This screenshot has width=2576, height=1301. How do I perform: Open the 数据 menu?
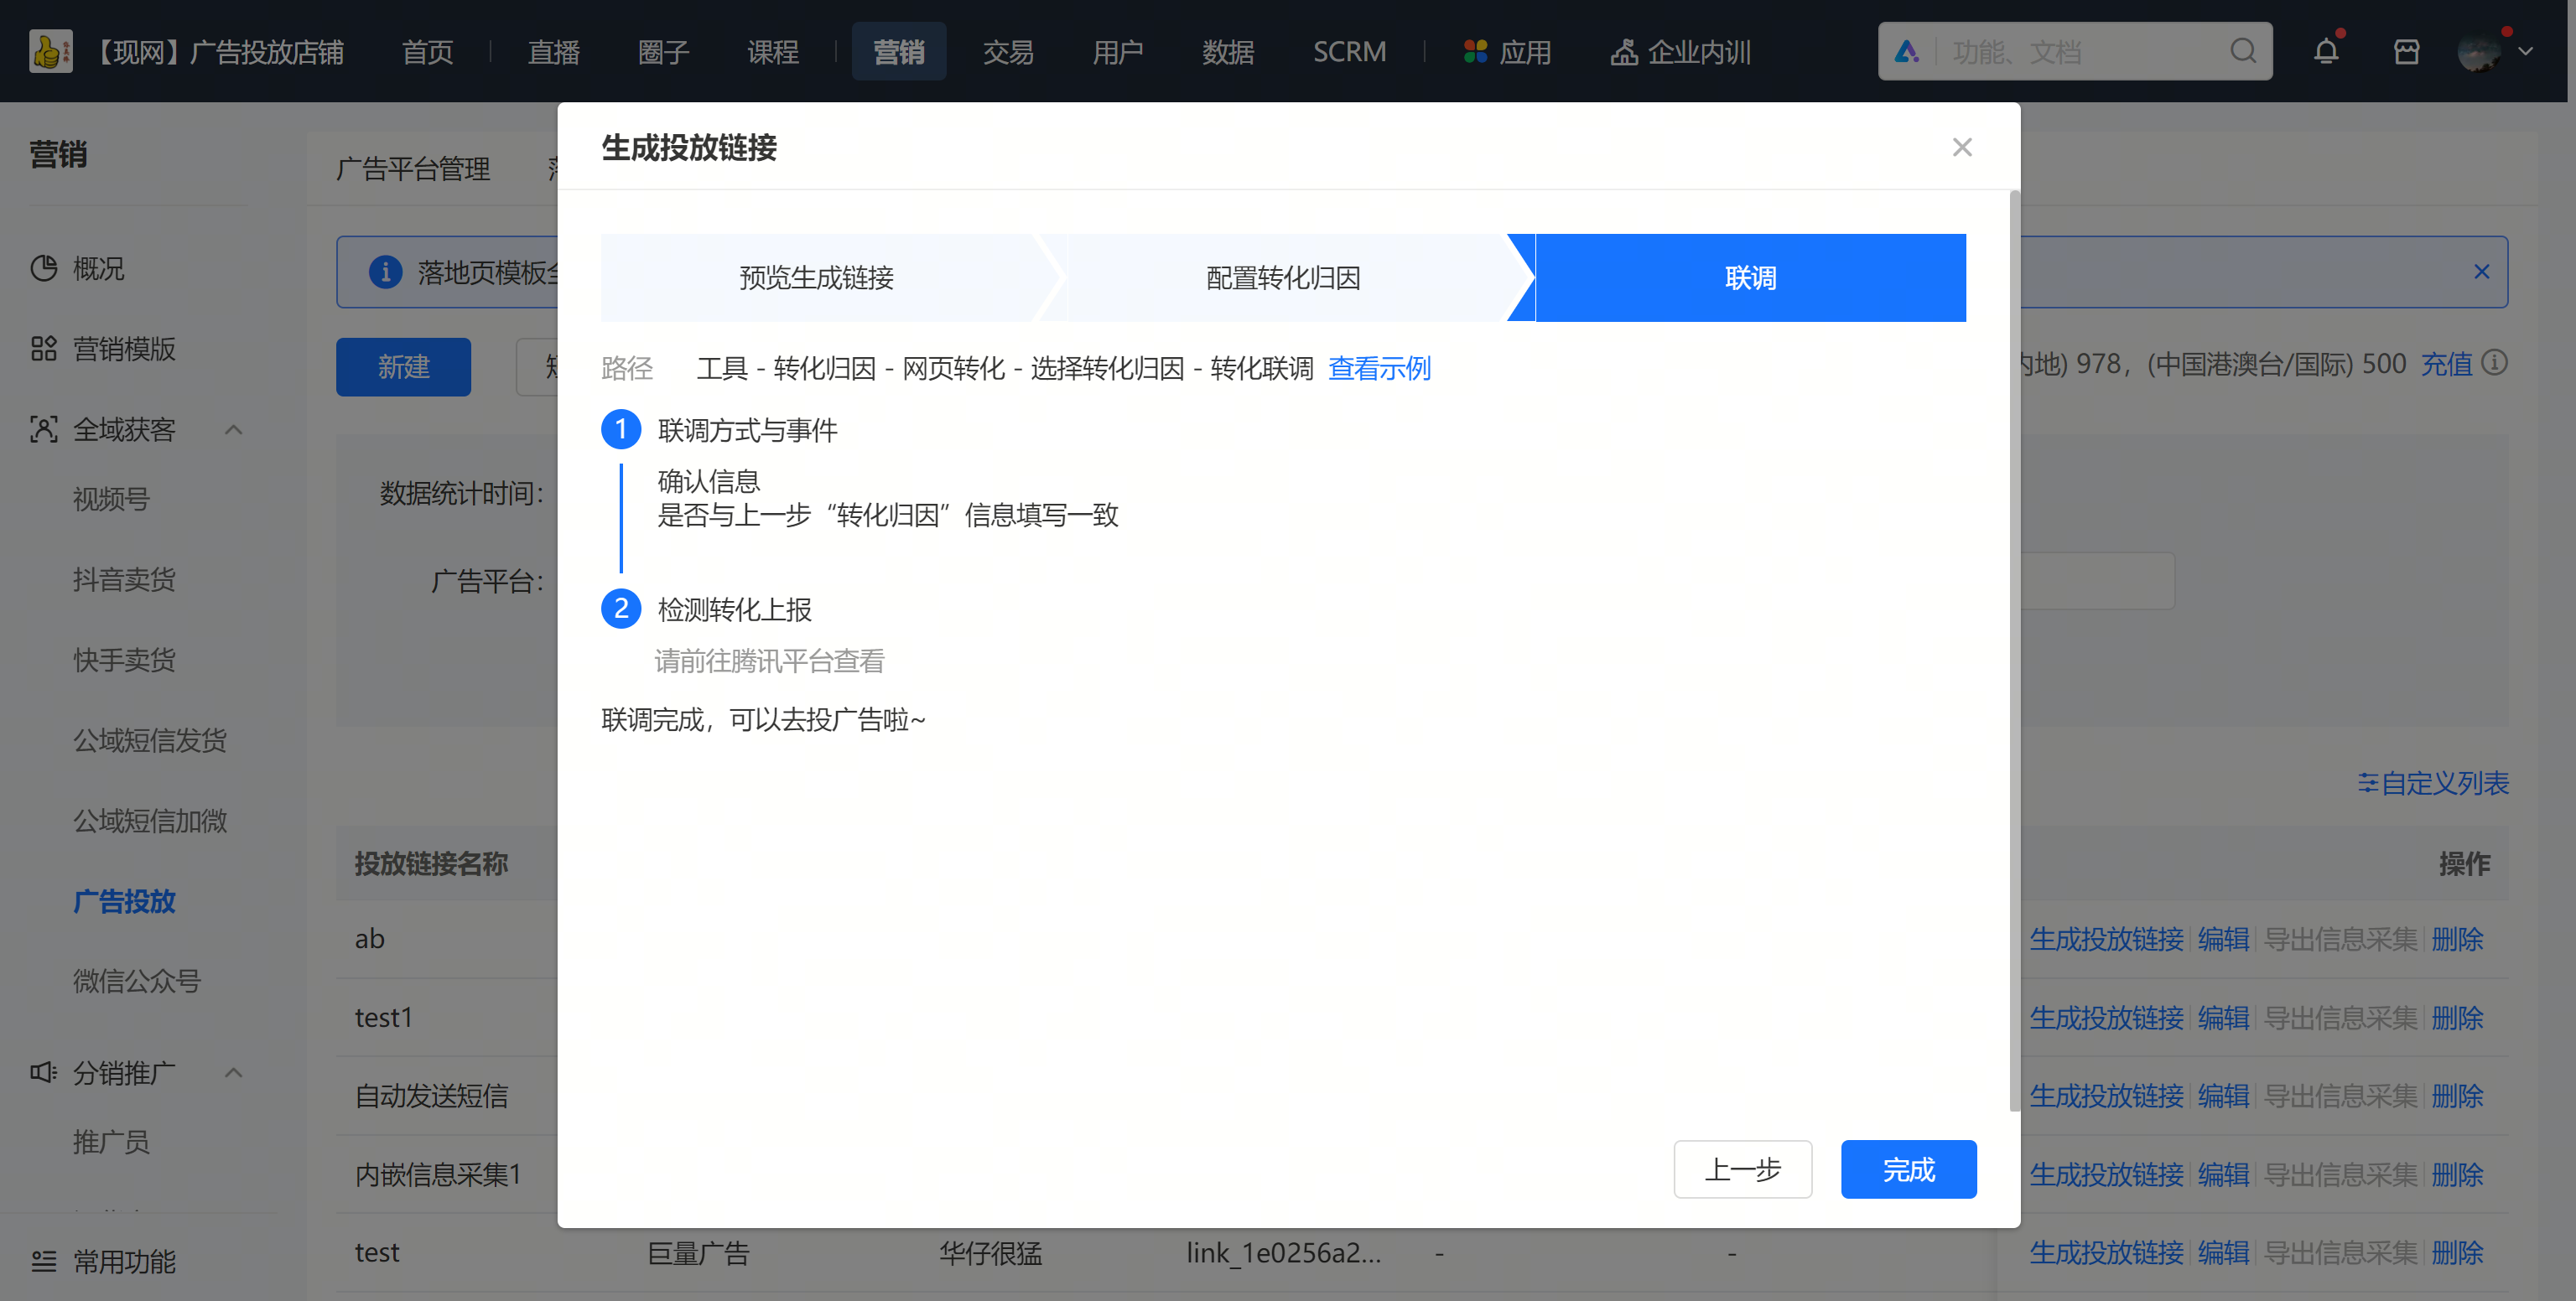click(1228, 51)
